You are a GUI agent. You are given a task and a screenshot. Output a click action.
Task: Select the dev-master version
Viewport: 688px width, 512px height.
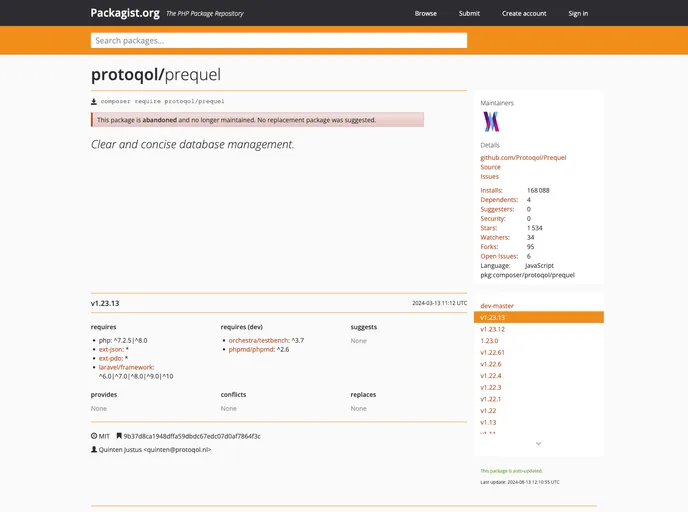[497, 306]
